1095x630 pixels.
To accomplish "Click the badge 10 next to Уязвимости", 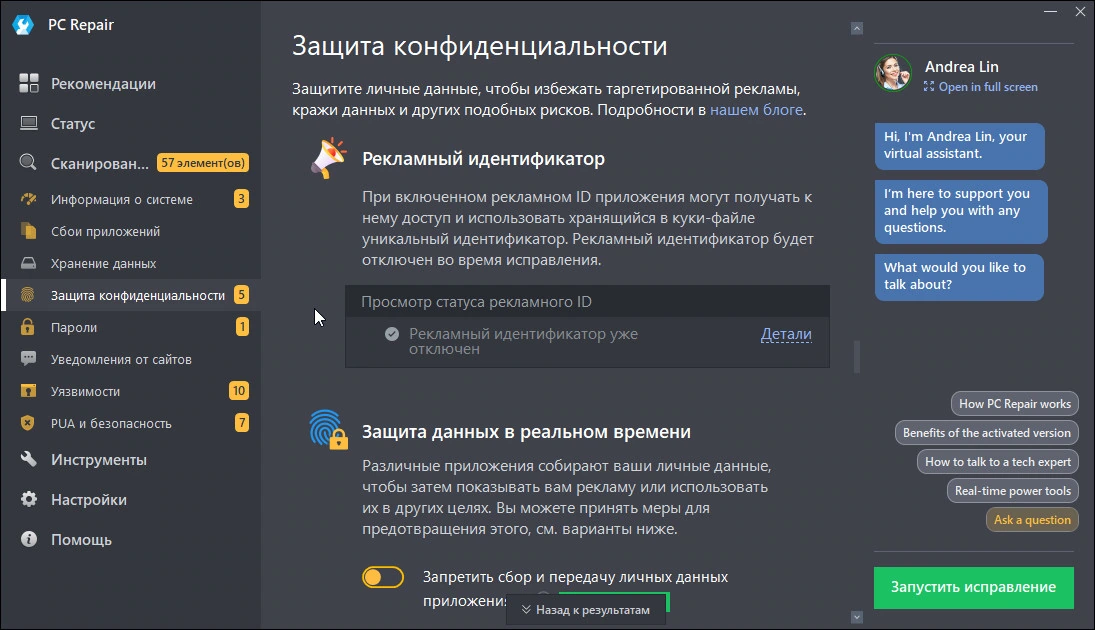I will point(239,390).
